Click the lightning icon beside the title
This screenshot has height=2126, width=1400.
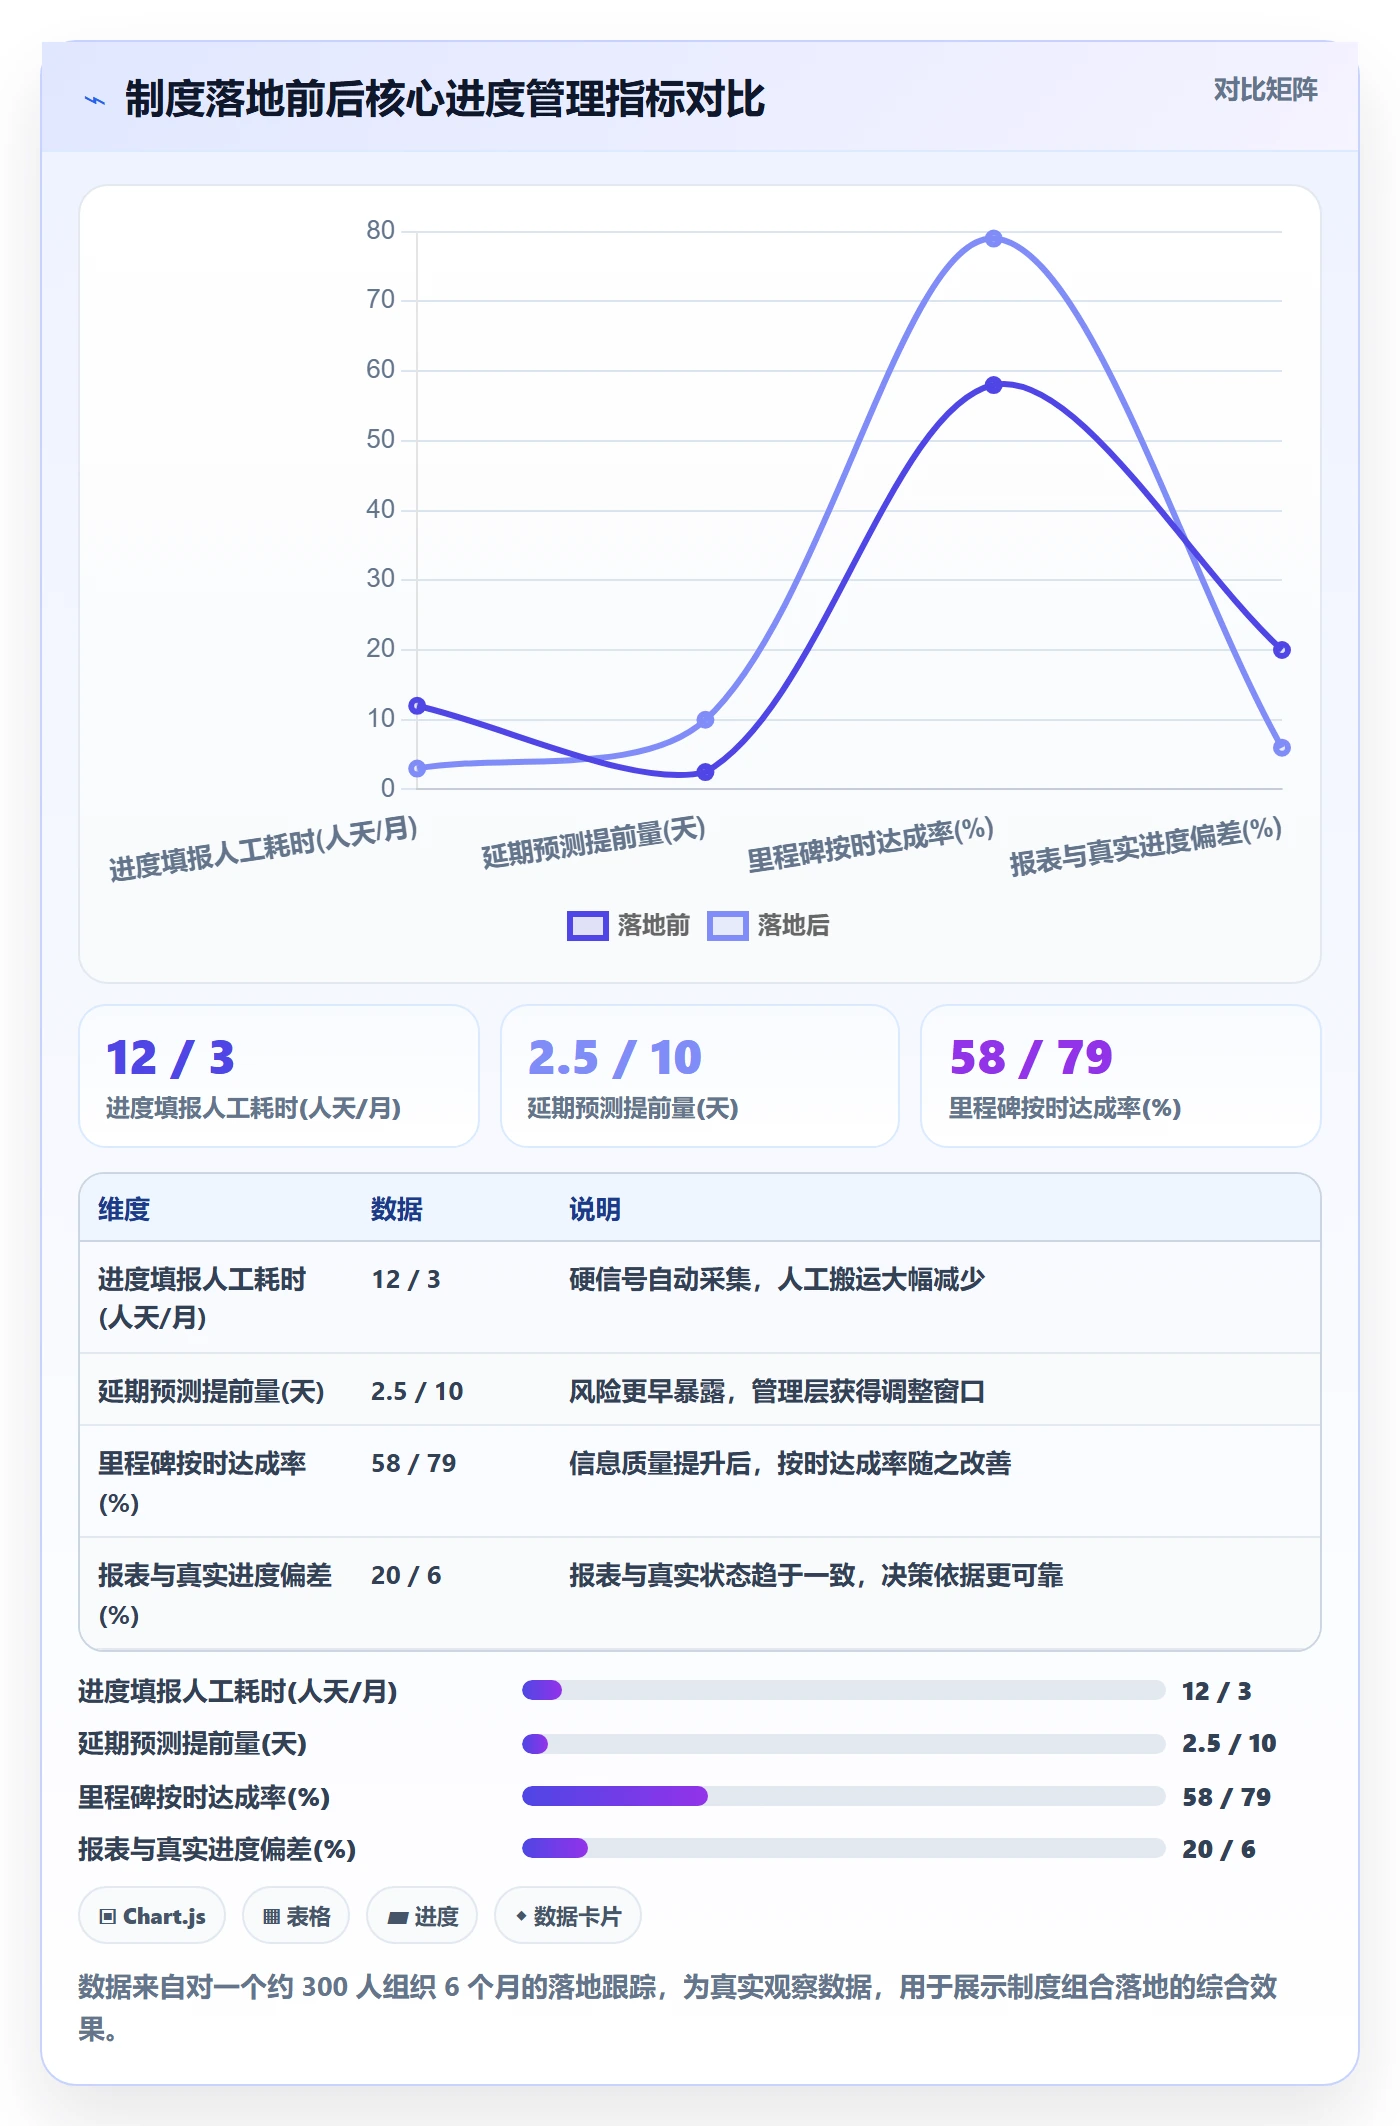(x=95, y=100)
